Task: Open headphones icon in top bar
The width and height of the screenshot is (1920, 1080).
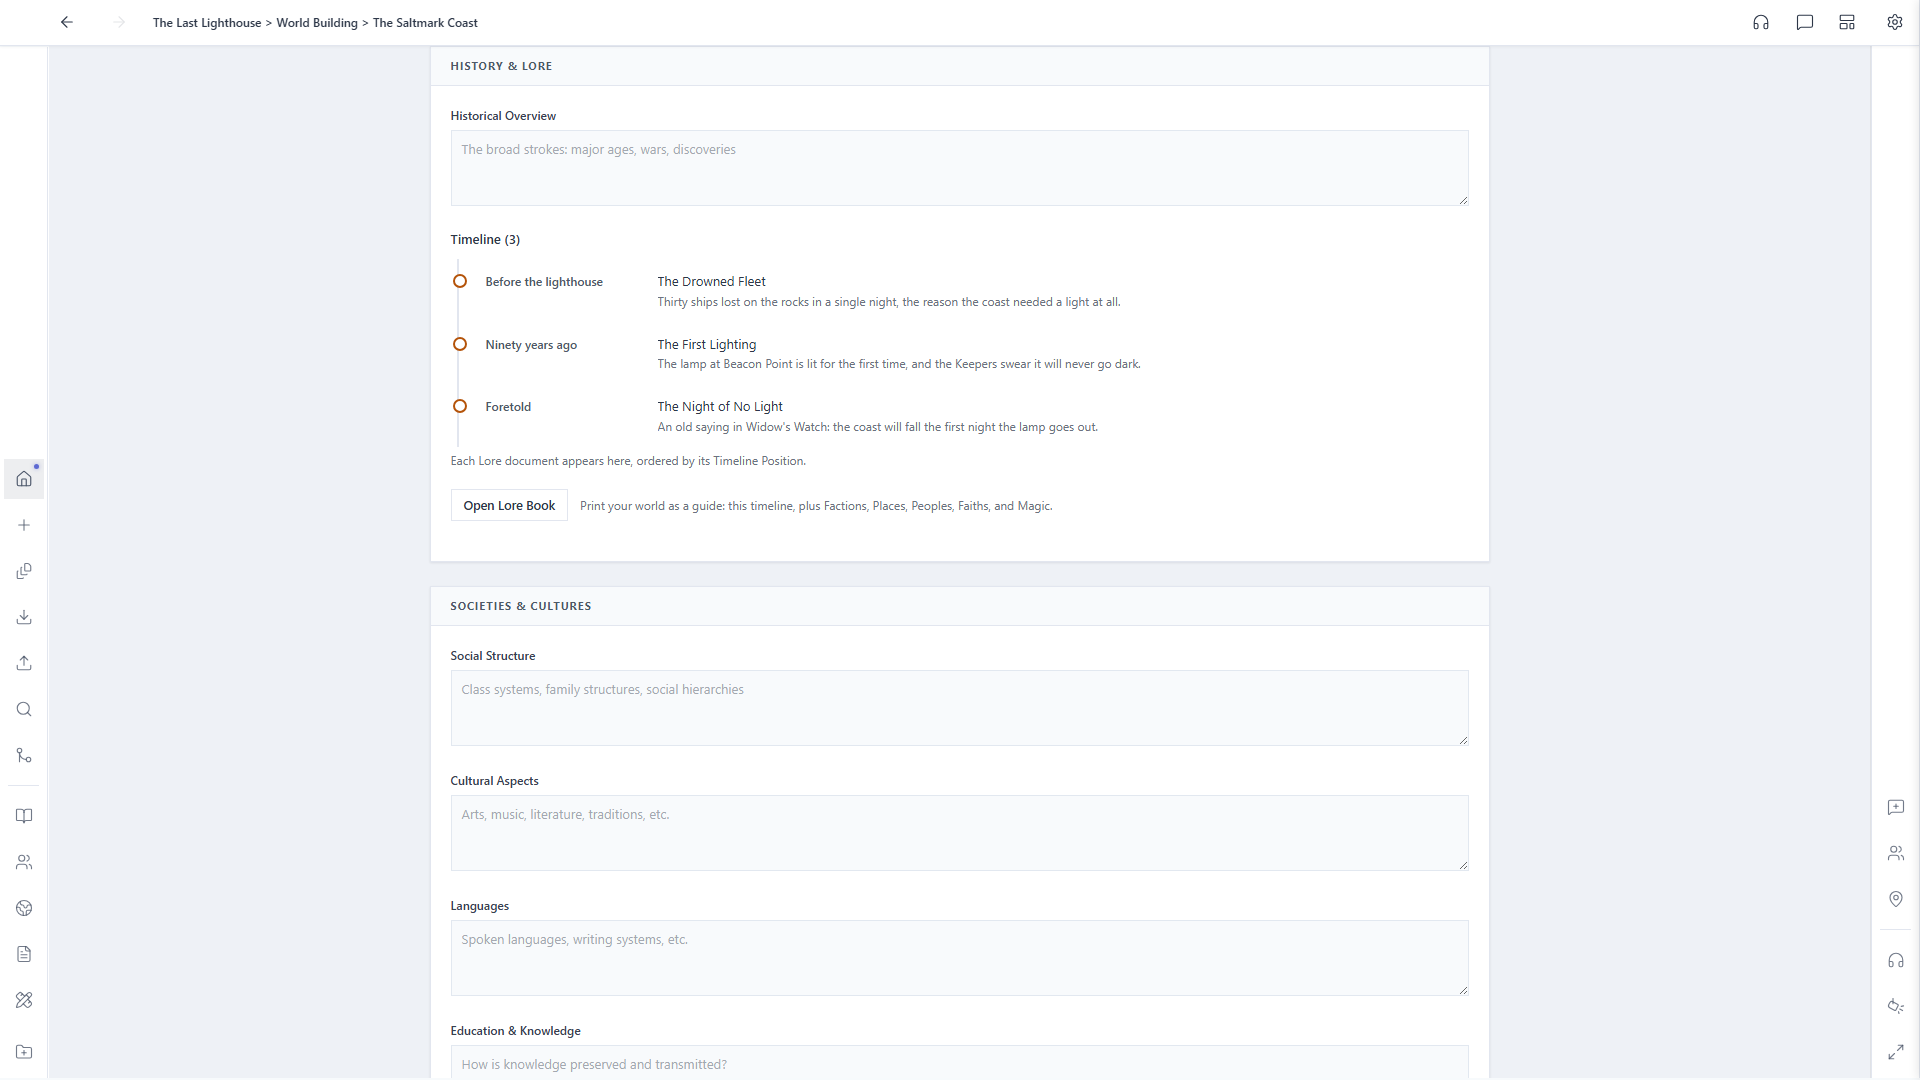Action: point(1761,22)
